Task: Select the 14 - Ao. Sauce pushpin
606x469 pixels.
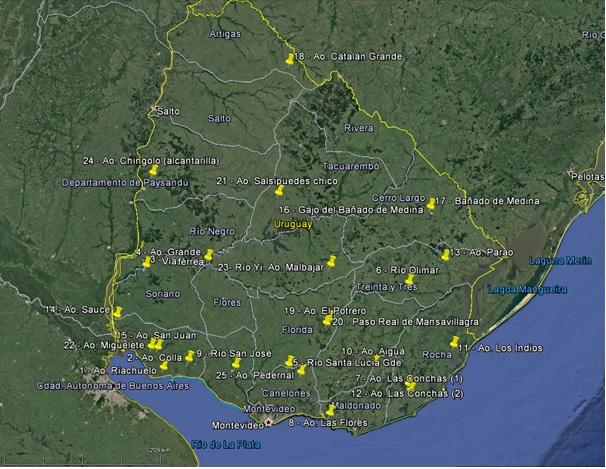Action: point(117,312)
